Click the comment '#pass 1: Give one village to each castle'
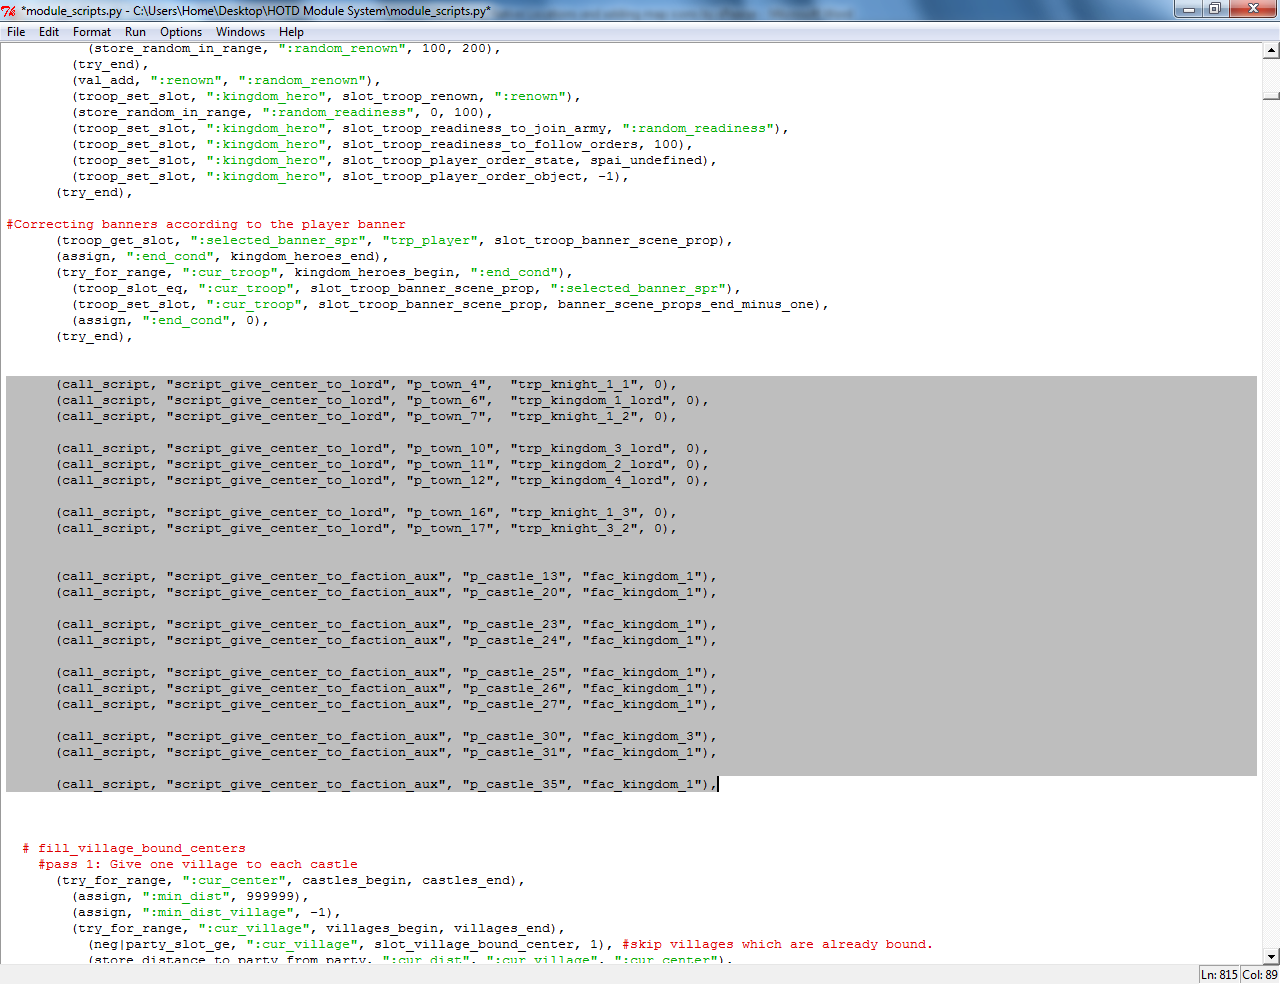Screen dimensions: 1280x984 click(198, 864)
